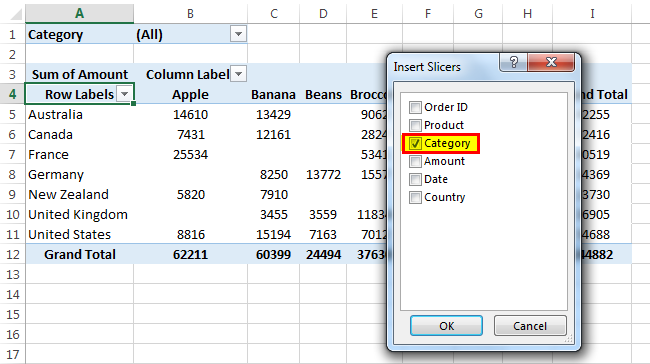Open the Category (All) filter dropdown
650x364 pixels.
coord(238,34)
